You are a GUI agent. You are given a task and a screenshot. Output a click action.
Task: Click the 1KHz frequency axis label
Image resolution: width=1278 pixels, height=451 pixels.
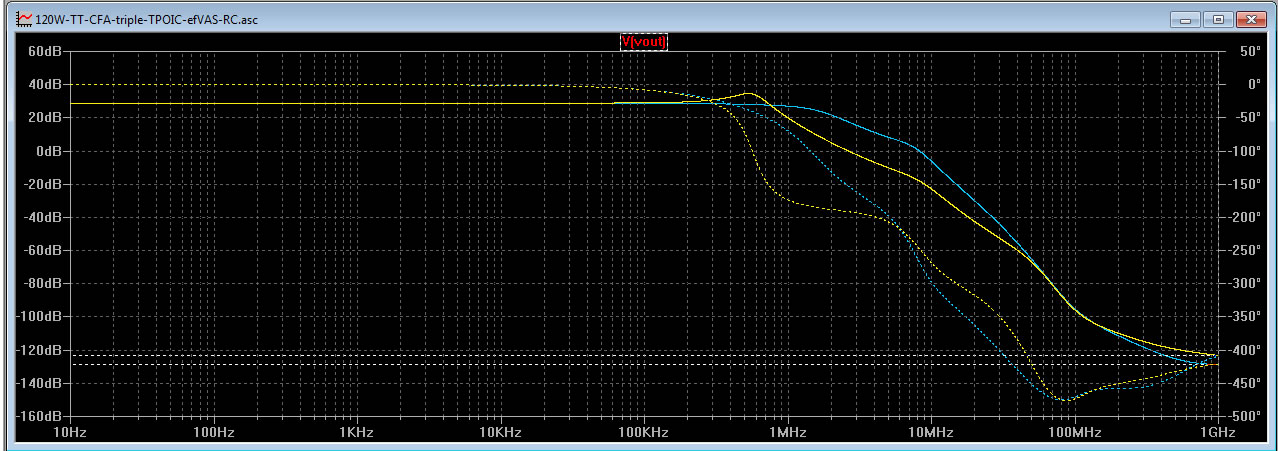(356, 433)
